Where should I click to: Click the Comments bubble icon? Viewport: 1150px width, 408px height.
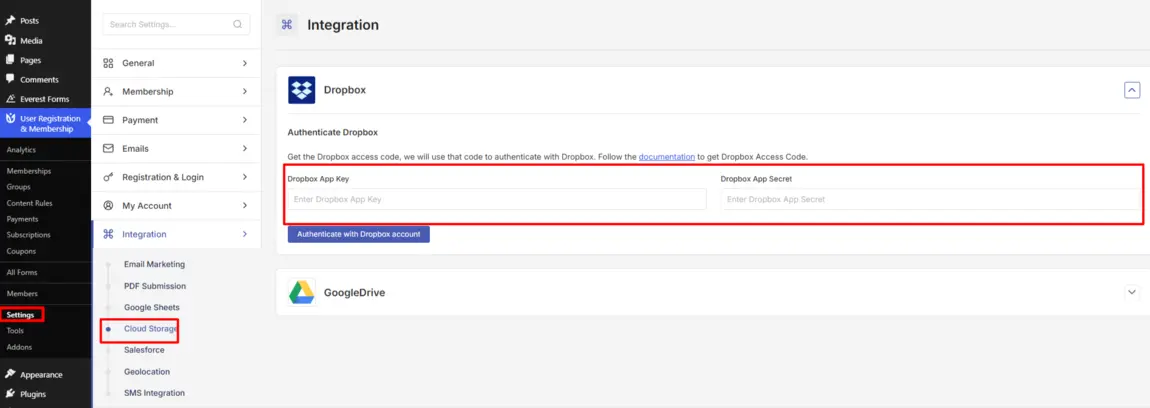click(10, 79)
